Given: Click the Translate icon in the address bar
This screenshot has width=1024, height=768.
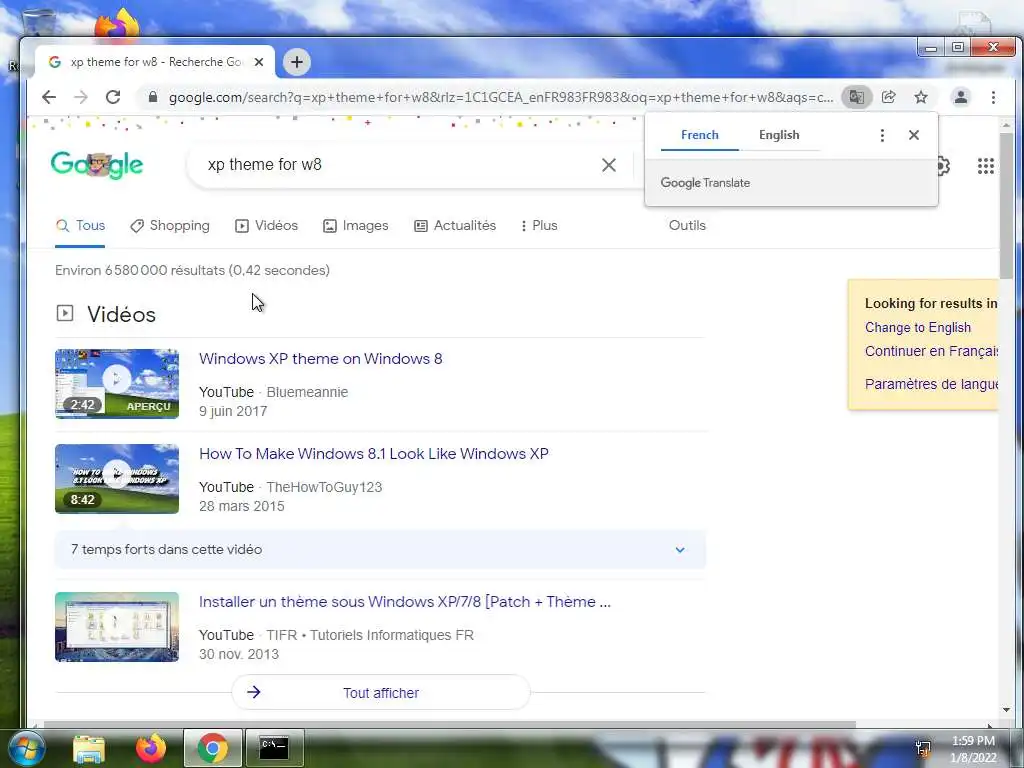Looking at the screenshot, I should pos(856,97).
